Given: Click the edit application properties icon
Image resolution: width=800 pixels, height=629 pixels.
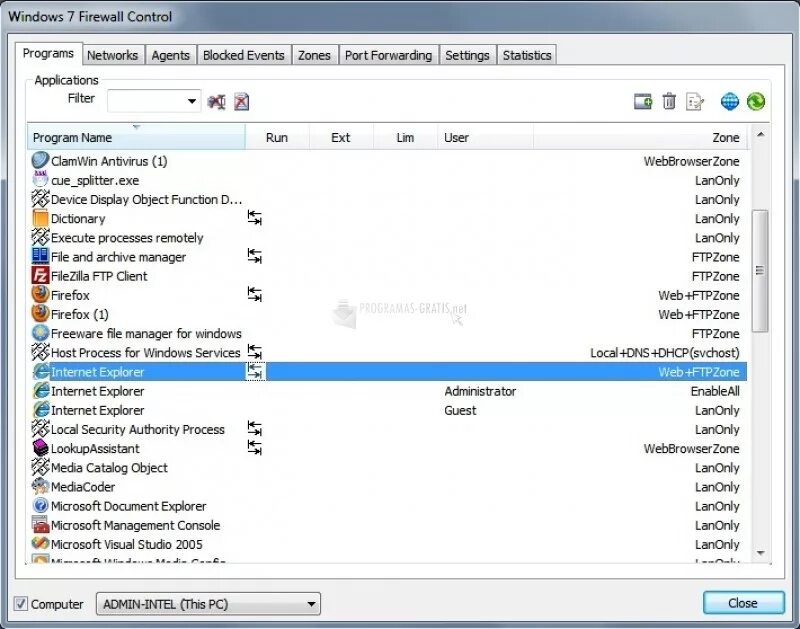Looking at the screenshot, I should click(x=695, y=102).
